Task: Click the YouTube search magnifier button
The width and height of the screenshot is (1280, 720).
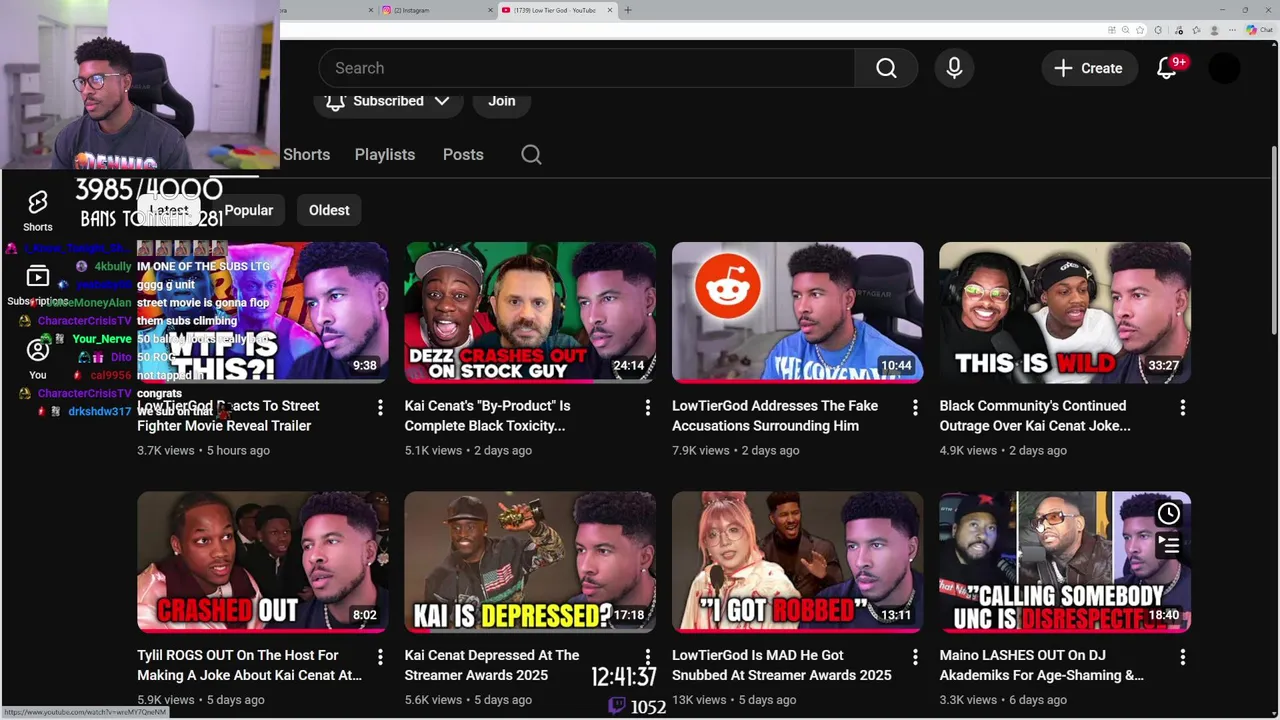Action: [886, 68]
